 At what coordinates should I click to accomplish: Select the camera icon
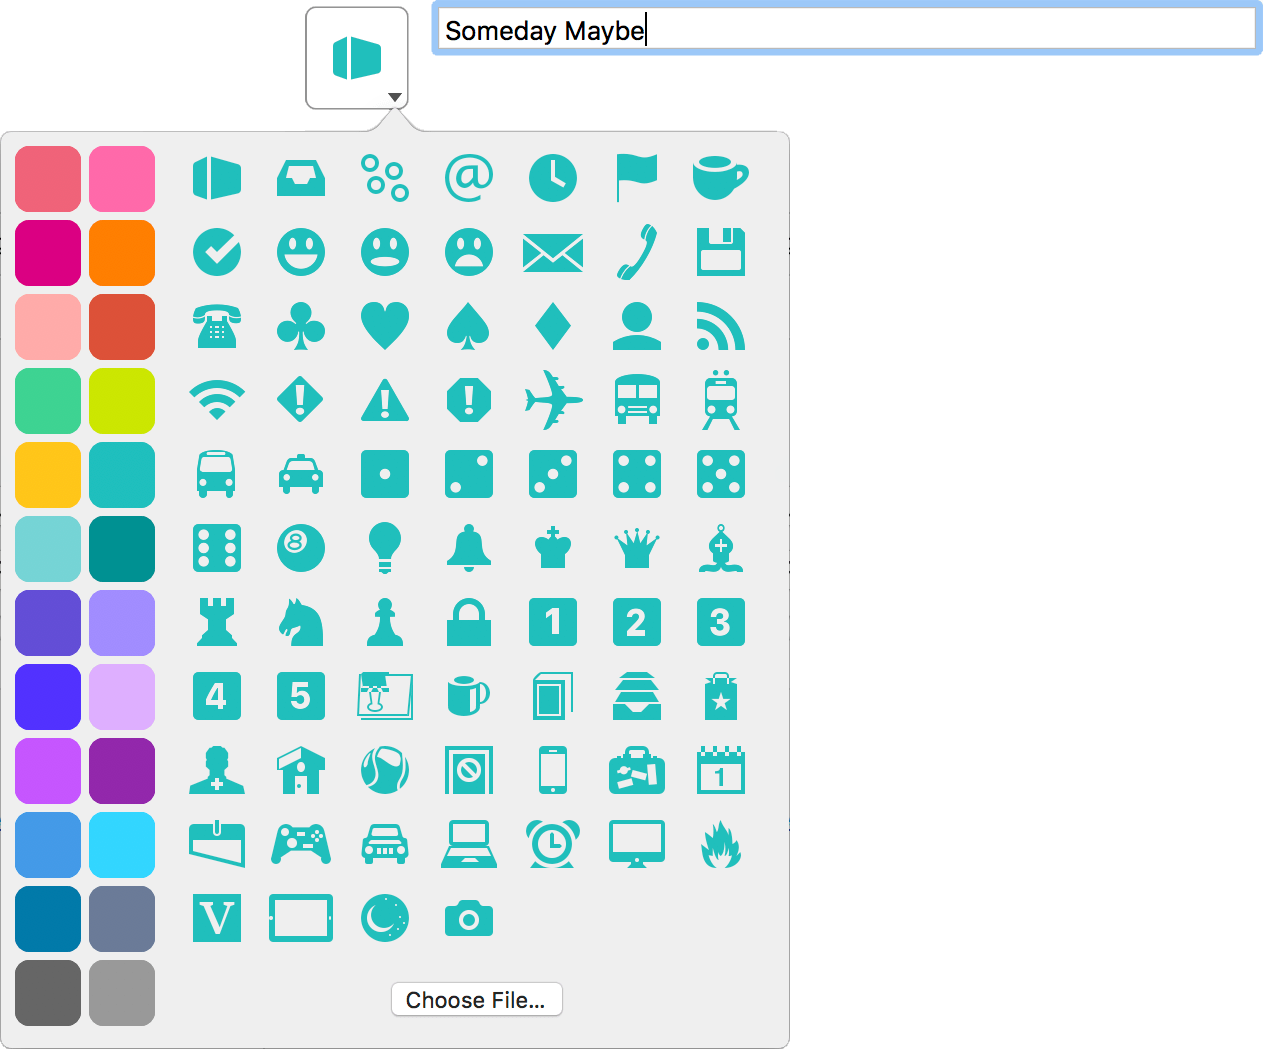(x=469, y=917)
